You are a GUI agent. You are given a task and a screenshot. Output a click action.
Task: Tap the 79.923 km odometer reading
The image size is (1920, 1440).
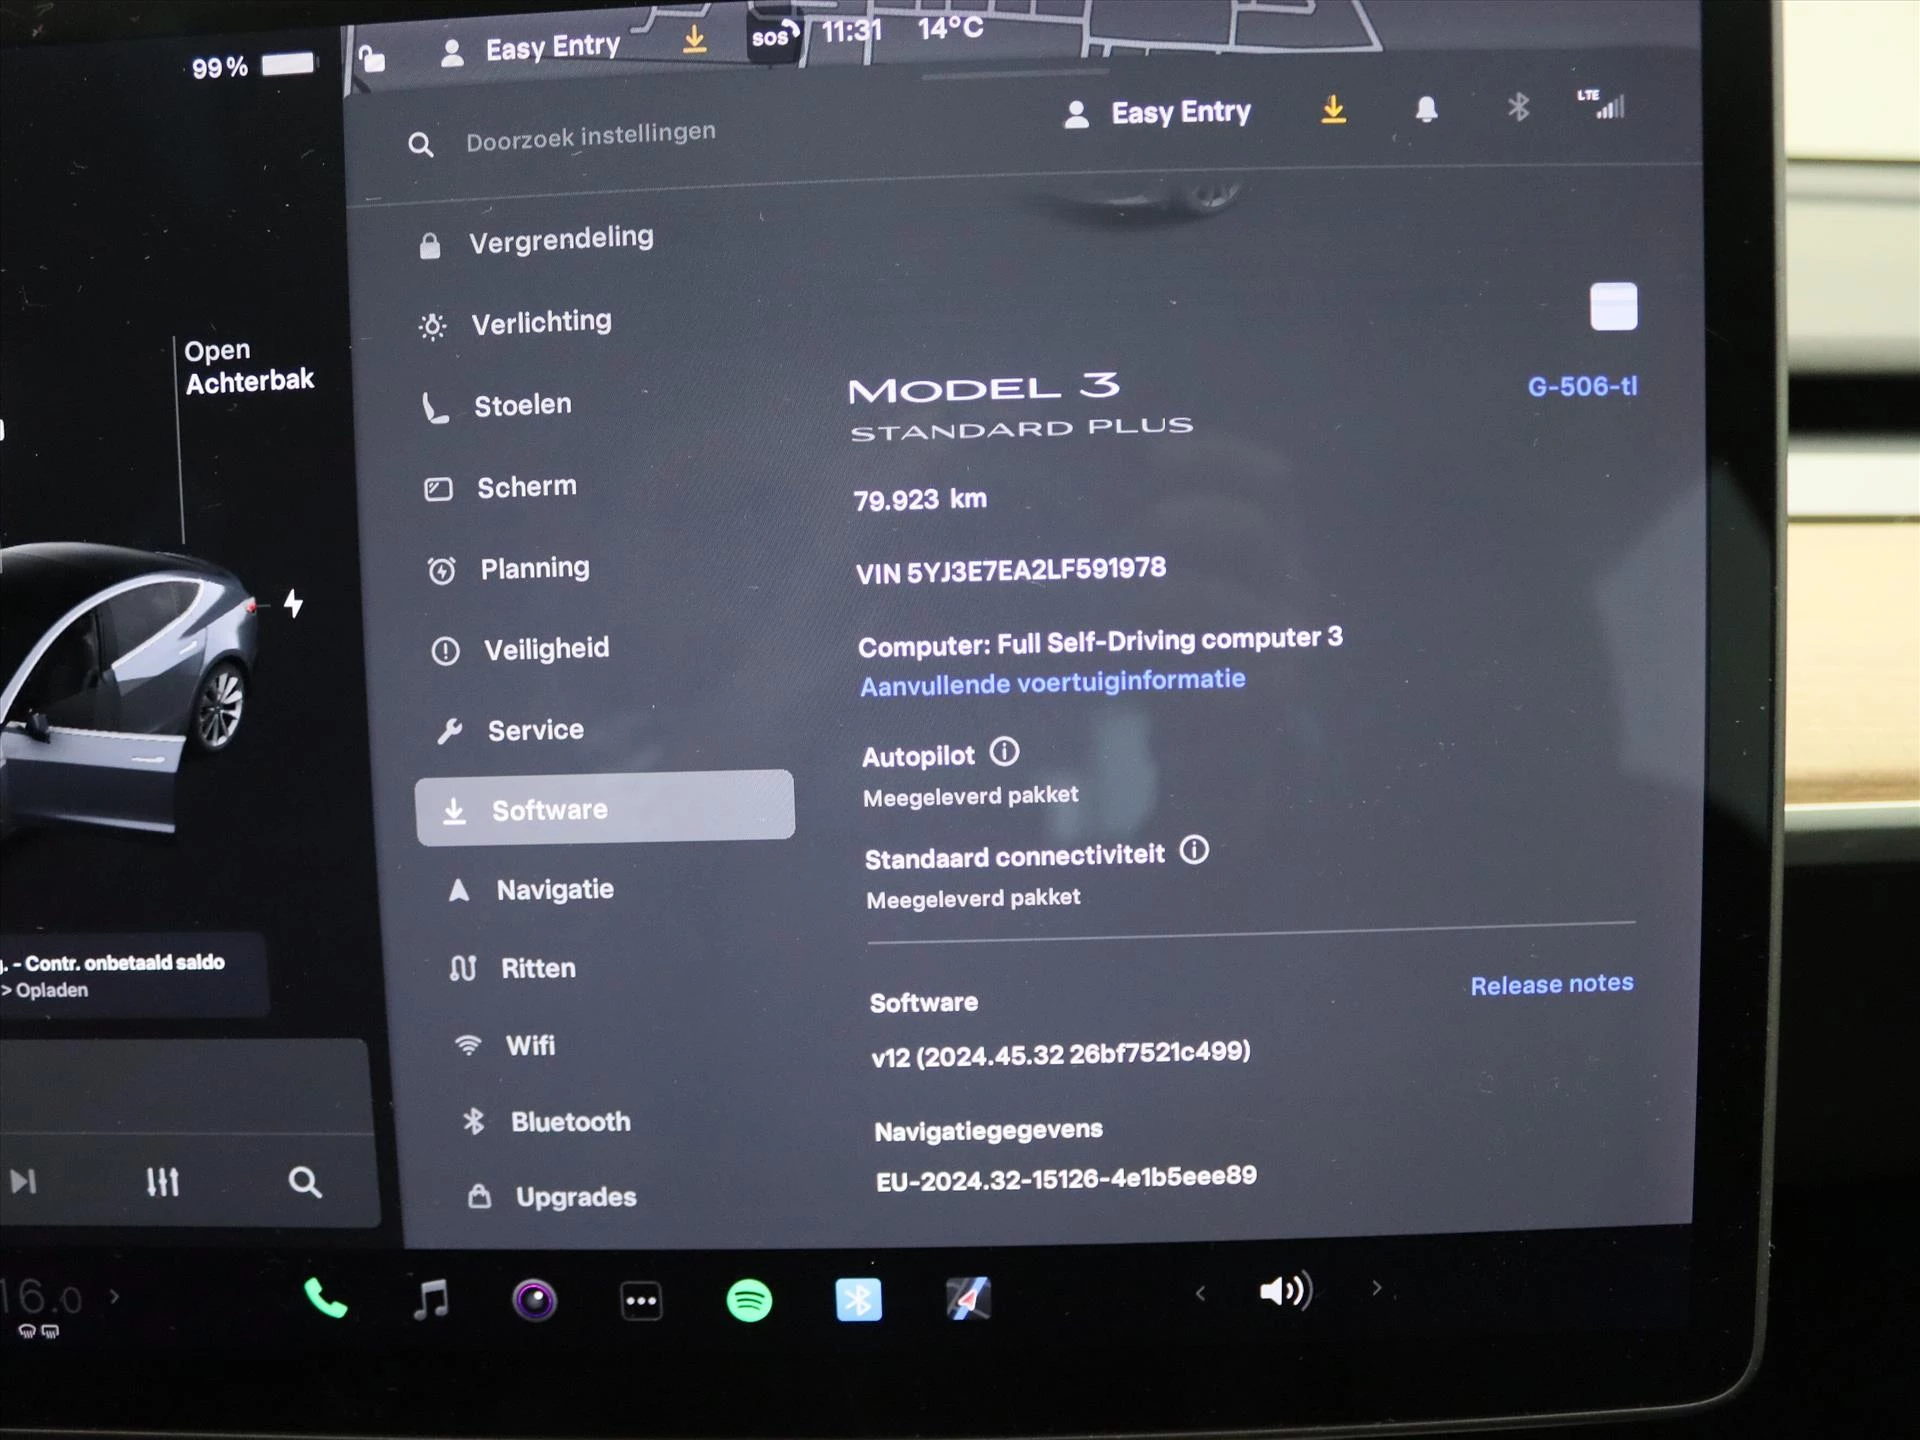920,499
